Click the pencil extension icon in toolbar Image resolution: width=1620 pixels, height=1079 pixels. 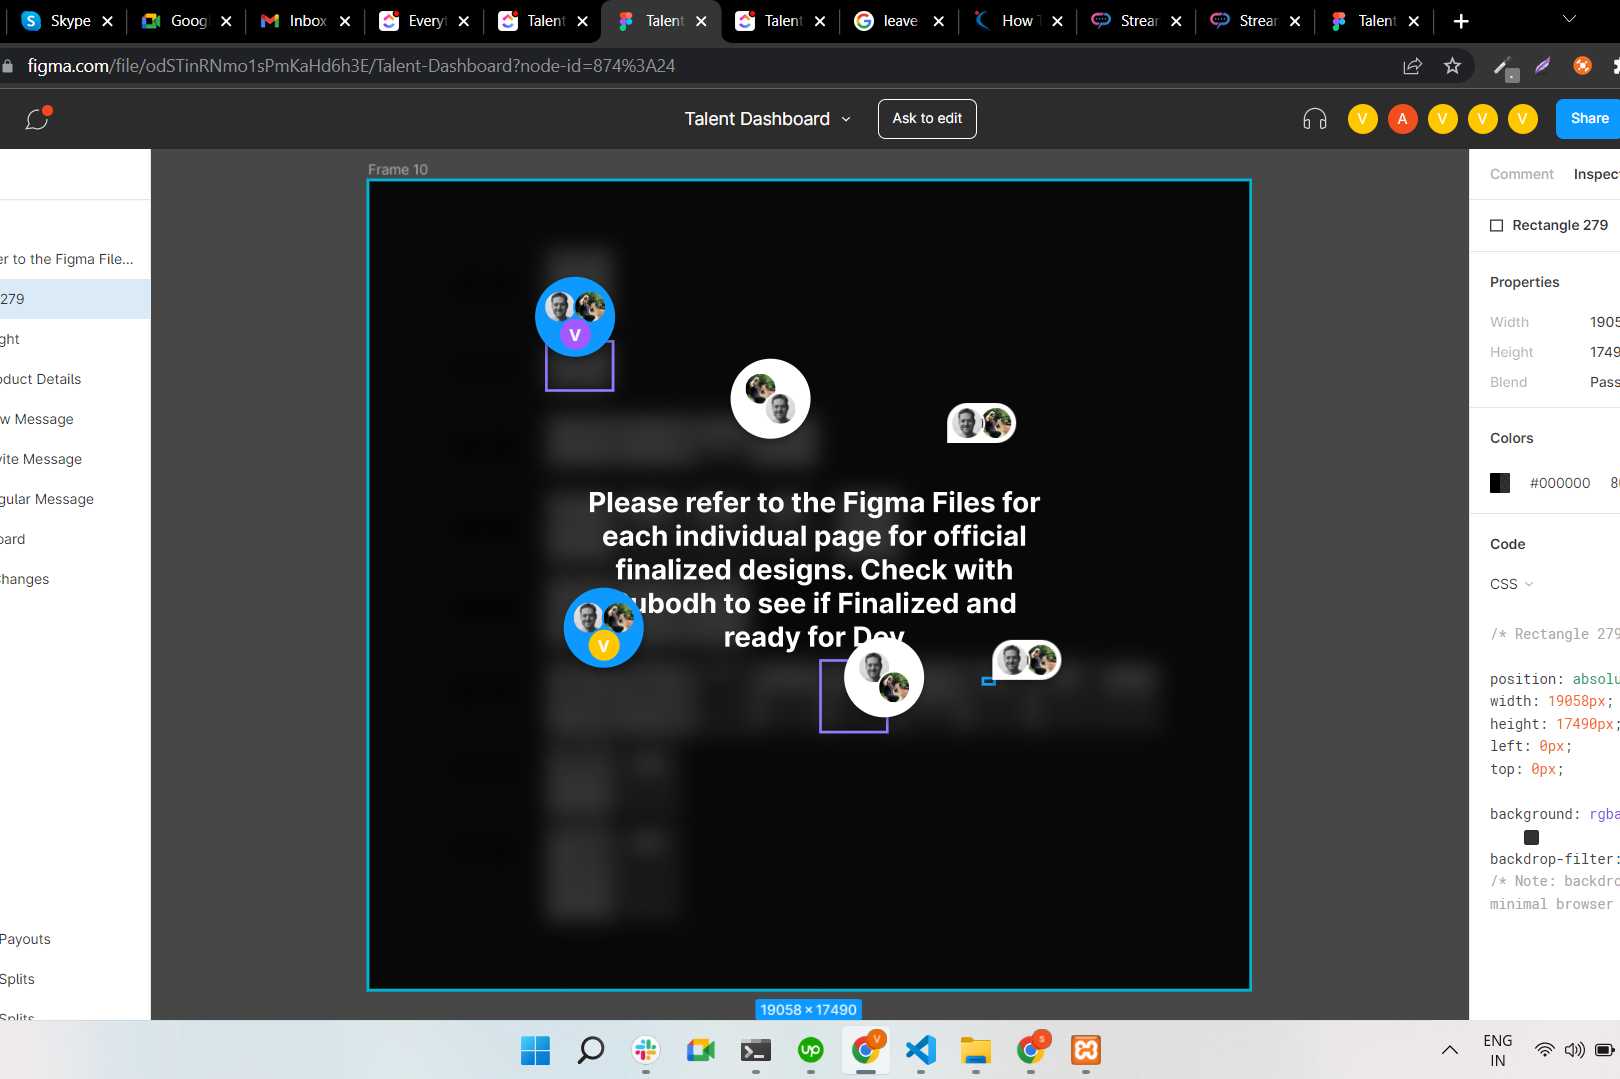(1504, 67)
